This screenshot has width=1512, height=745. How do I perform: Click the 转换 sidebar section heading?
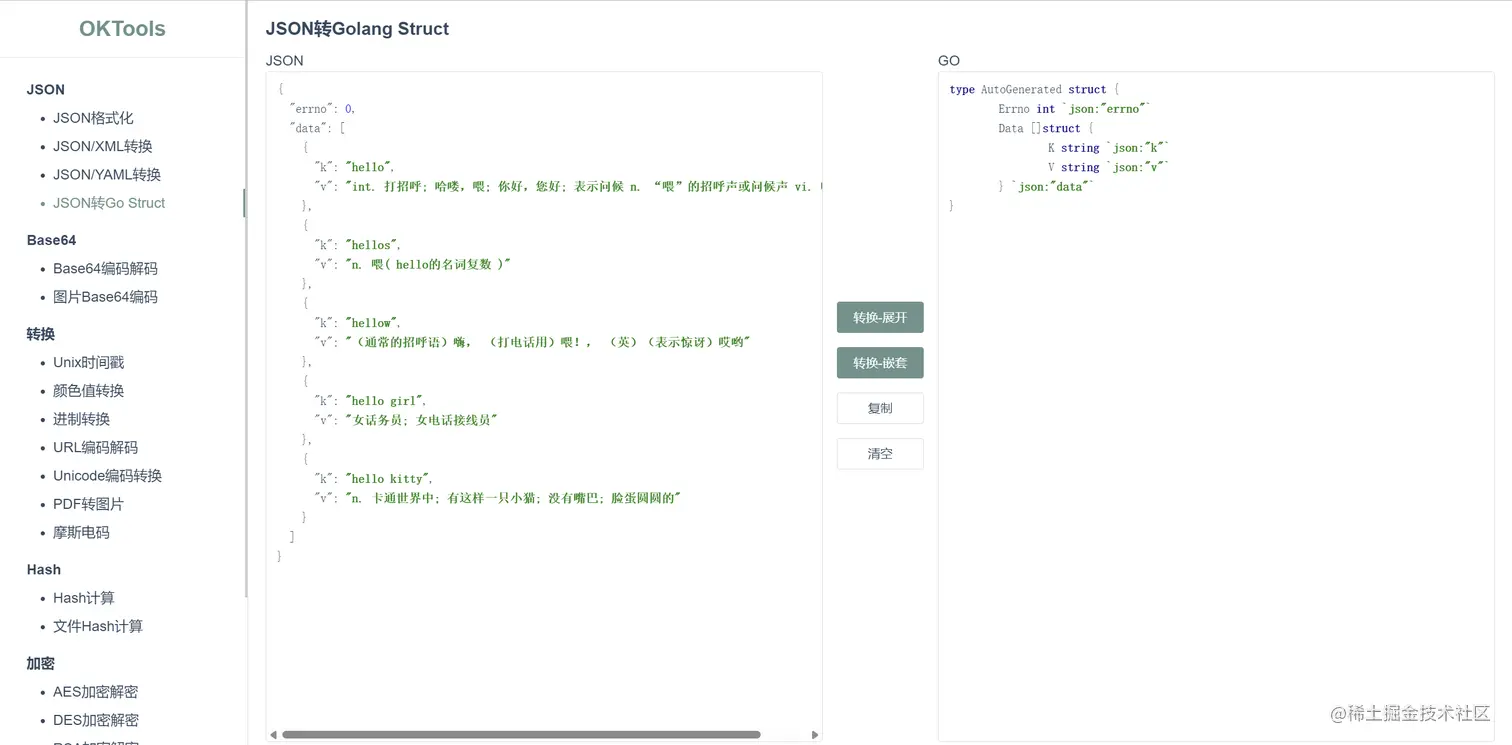click(41, 334)
